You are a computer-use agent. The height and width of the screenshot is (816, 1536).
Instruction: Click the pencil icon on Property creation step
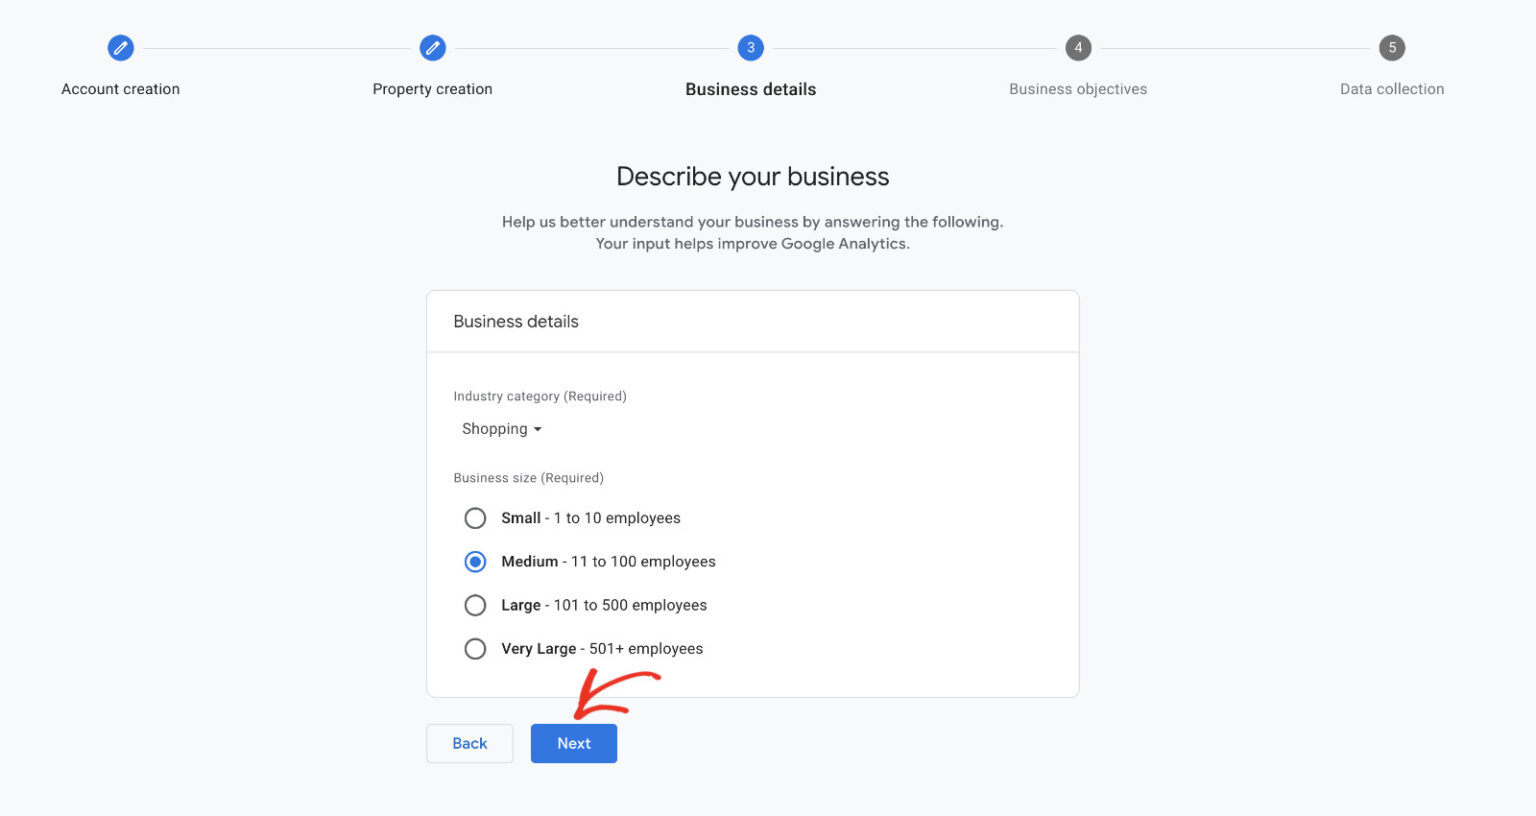433,47
